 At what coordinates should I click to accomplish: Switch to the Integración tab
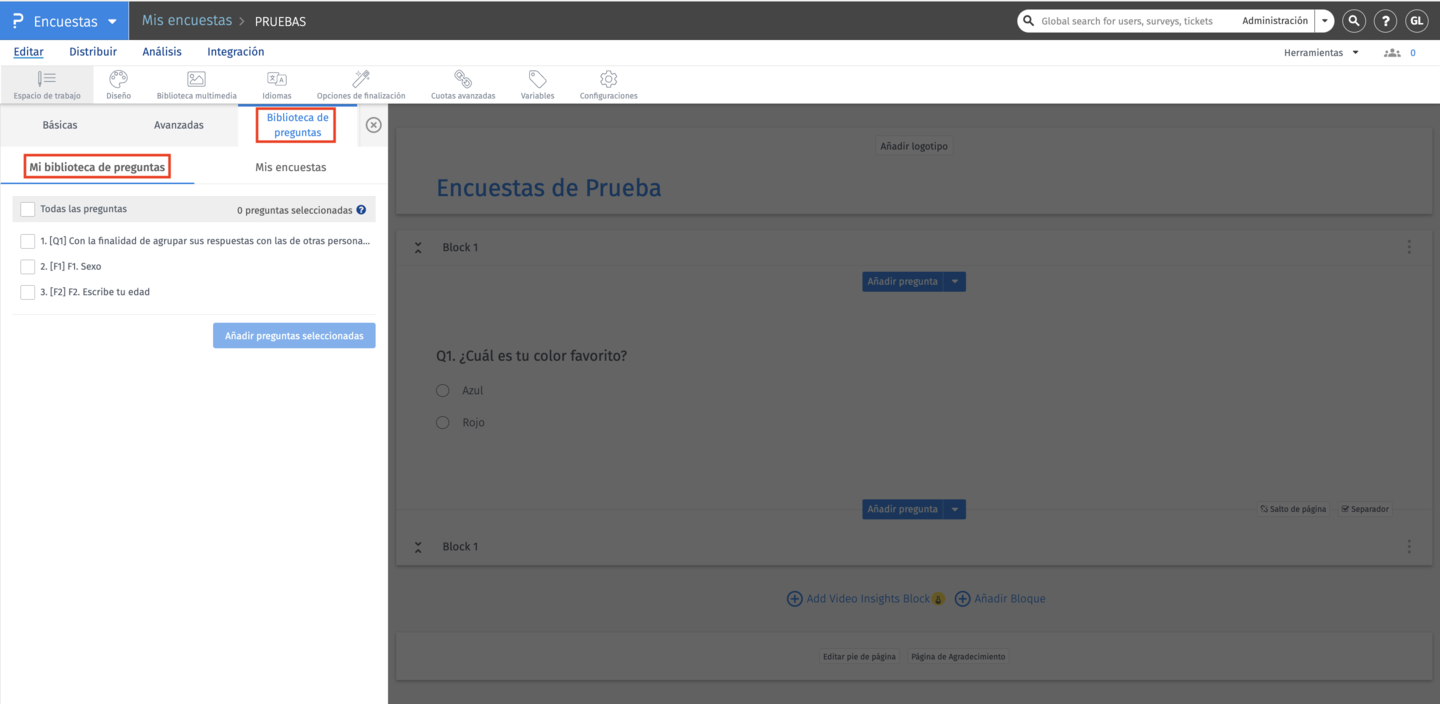pyautogui.click(x=236, y=52)
